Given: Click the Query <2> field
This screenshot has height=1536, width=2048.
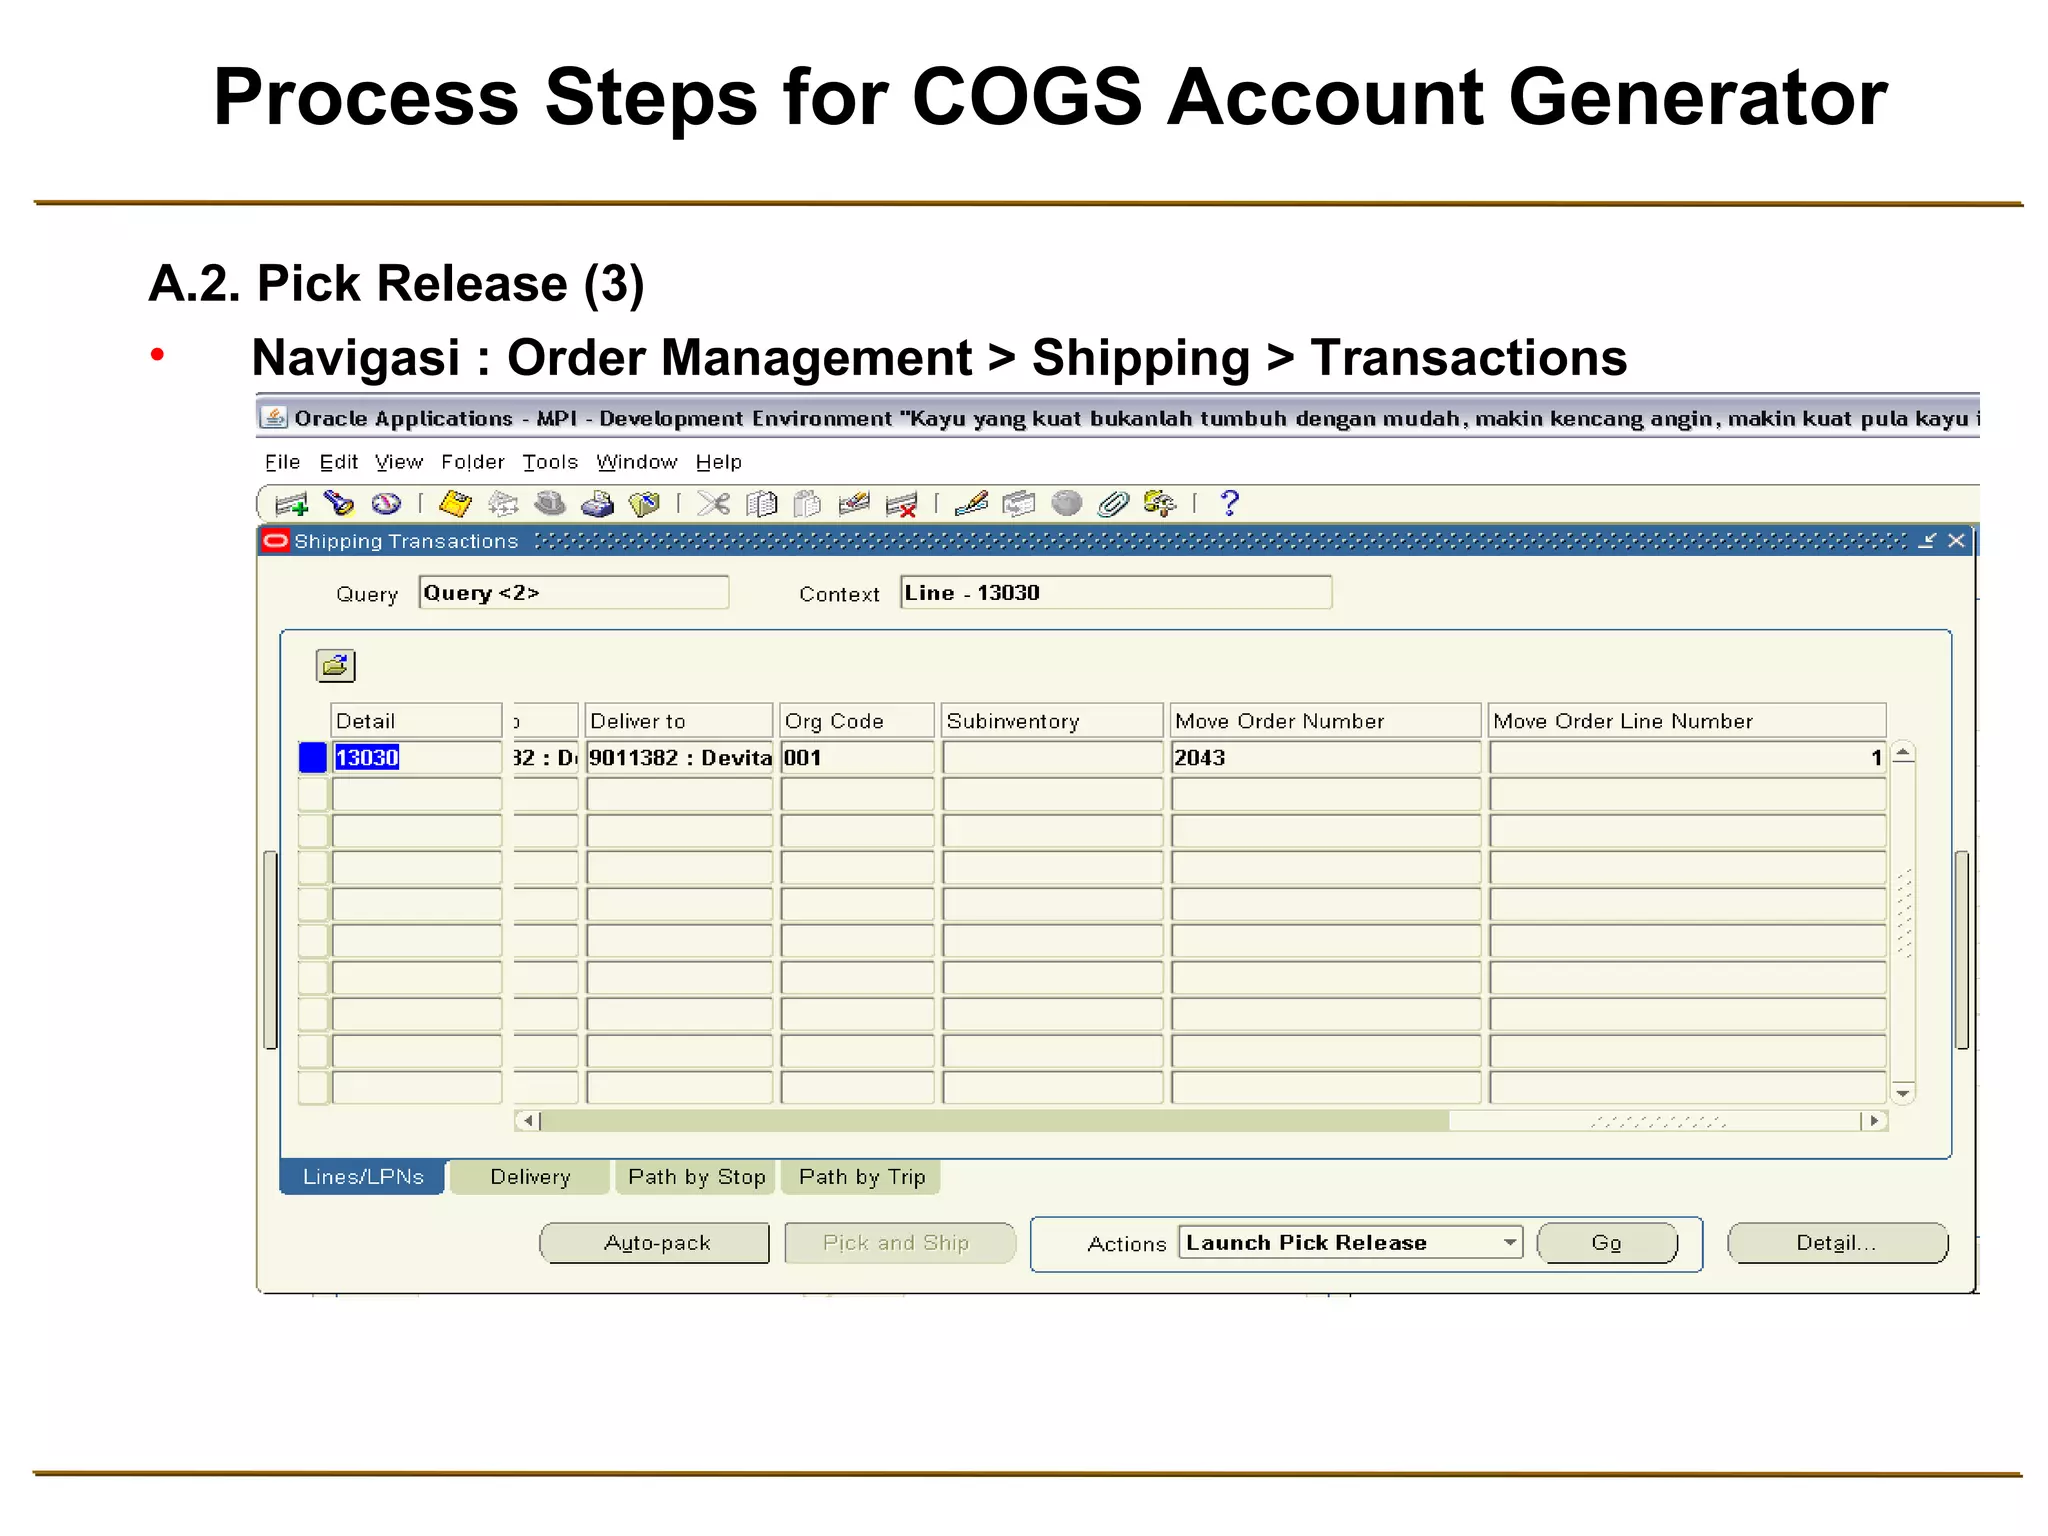Looking at the screenshot, I should pyautogui.click(x=574, y=592).
